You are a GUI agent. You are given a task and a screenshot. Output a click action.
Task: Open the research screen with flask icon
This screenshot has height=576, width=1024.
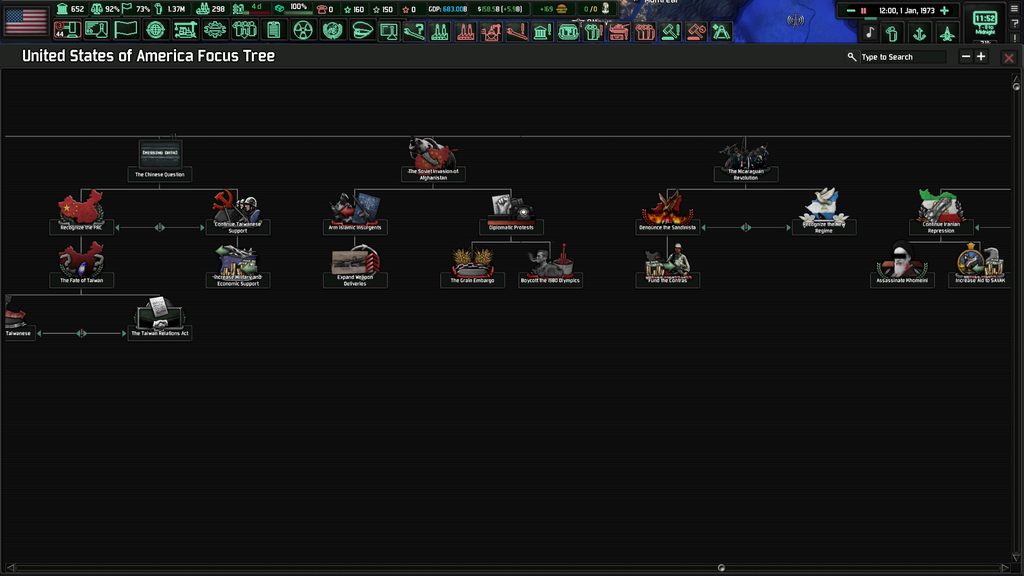pyautogui.click(x=96, y=30)
